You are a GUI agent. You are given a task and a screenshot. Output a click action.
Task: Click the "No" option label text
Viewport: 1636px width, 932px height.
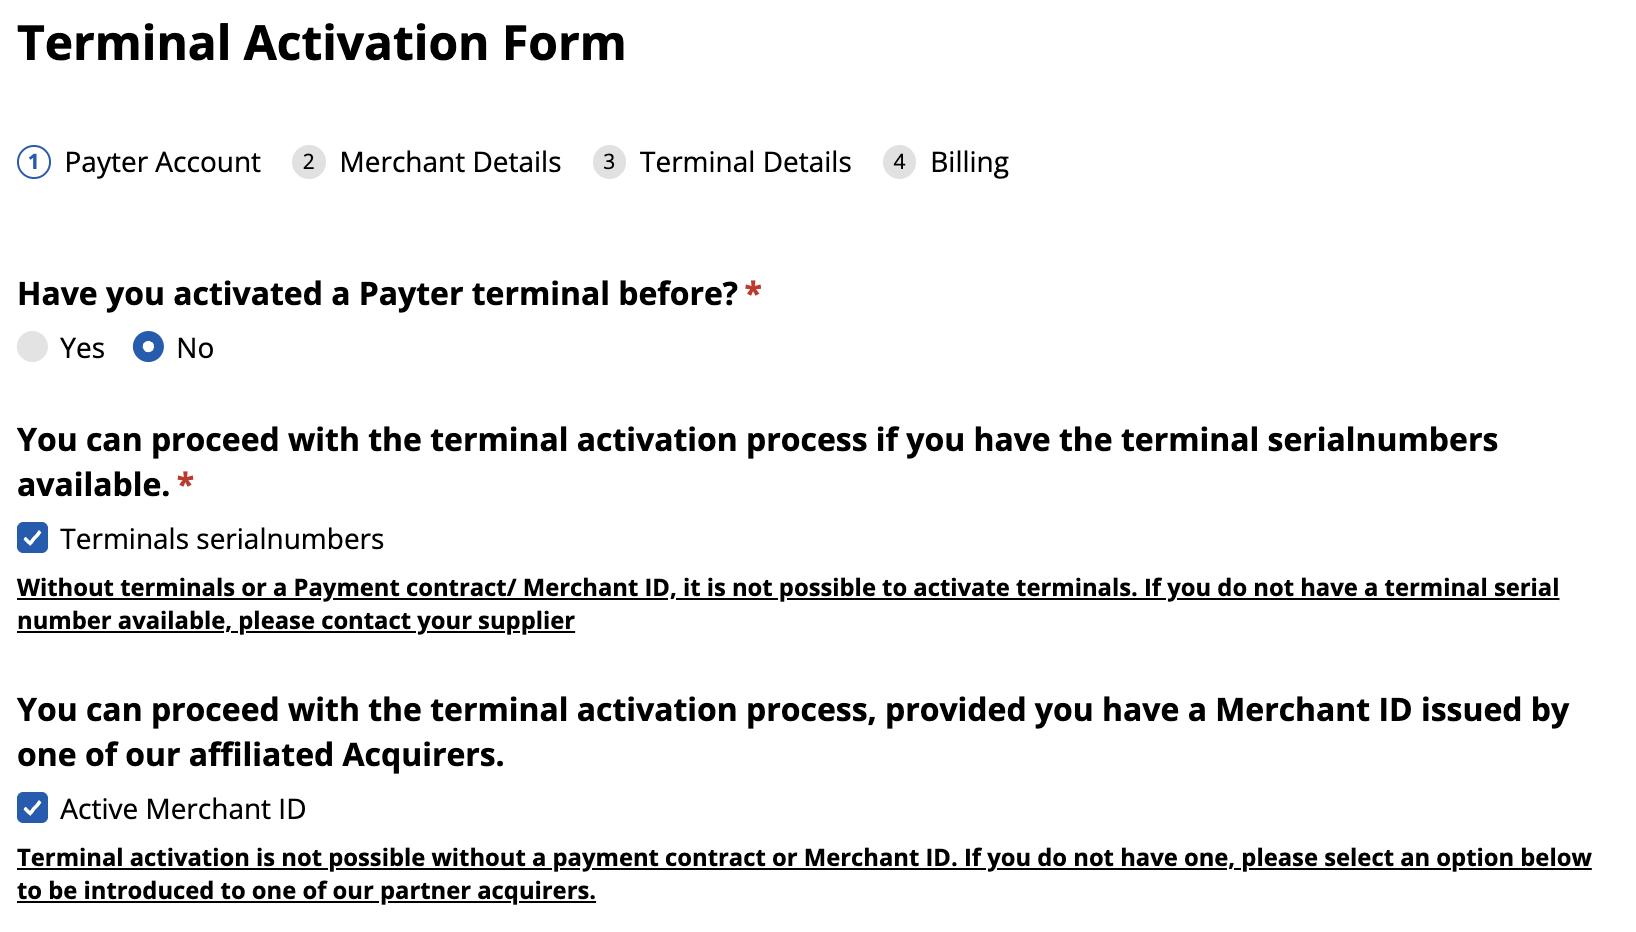195,348
